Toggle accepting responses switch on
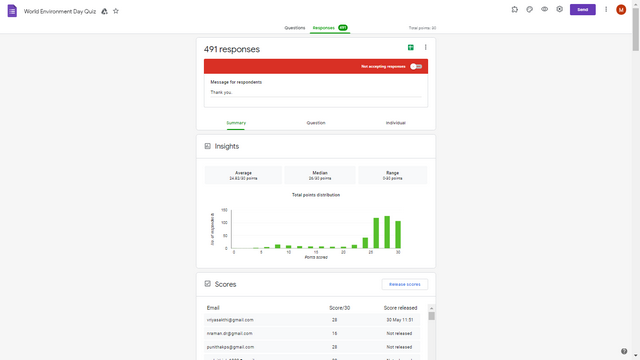 tap(416, 67)
